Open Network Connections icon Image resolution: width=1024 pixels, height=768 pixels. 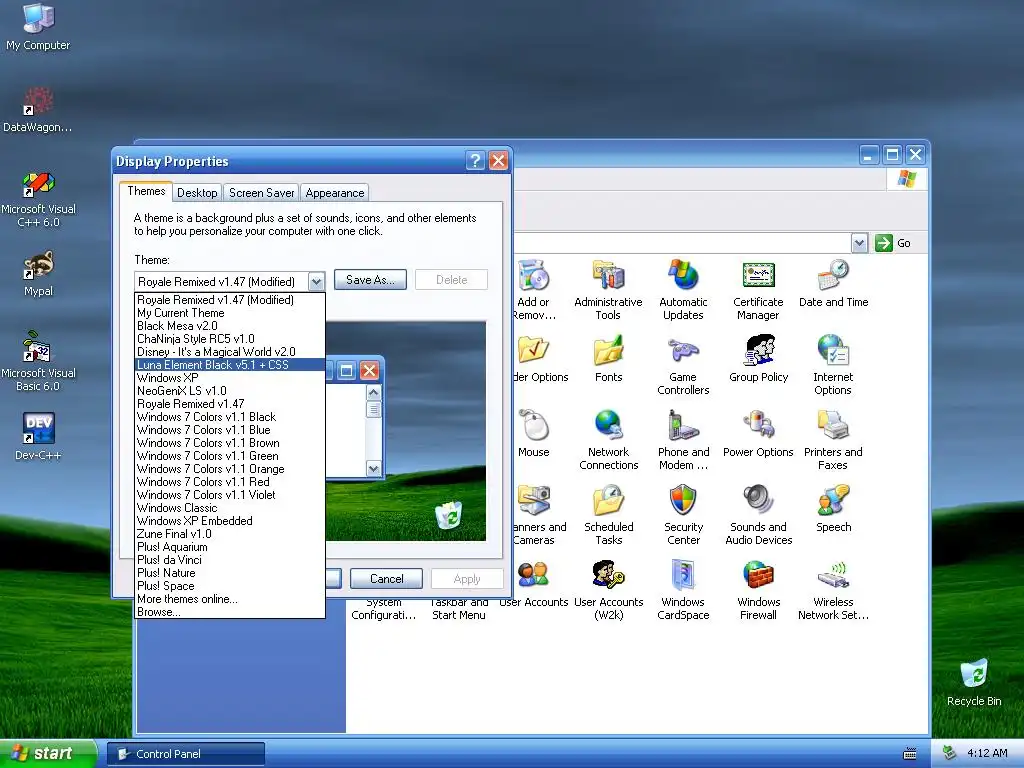coord(608,440)
